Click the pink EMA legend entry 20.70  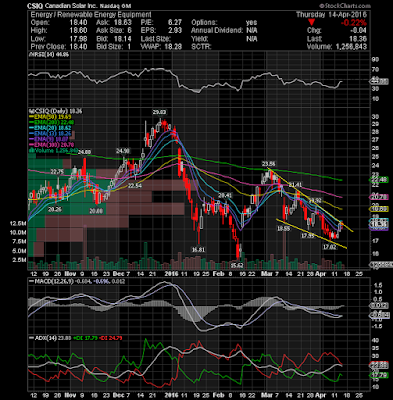52,145
